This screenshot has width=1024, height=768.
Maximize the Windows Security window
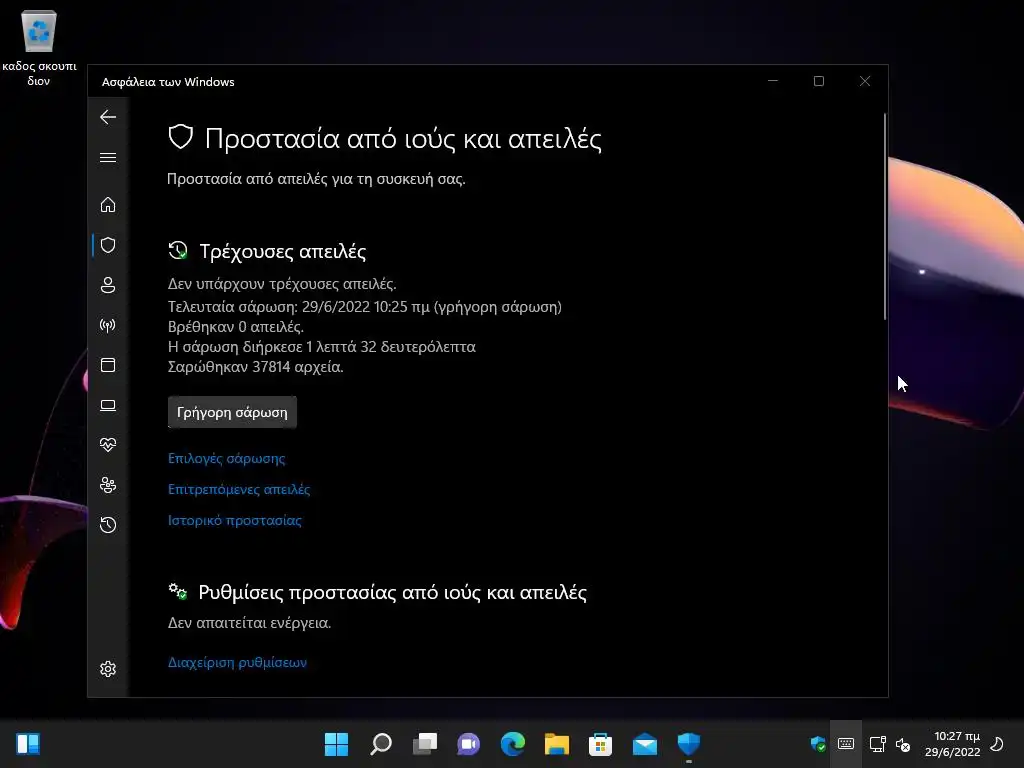pos(819,81)
